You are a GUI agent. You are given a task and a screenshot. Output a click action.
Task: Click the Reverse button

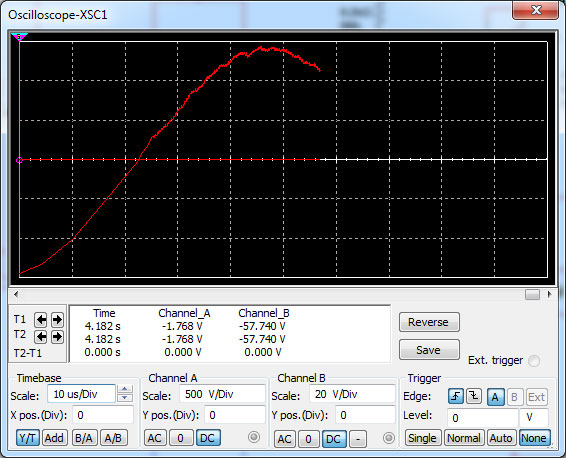(x=429, y=322)
